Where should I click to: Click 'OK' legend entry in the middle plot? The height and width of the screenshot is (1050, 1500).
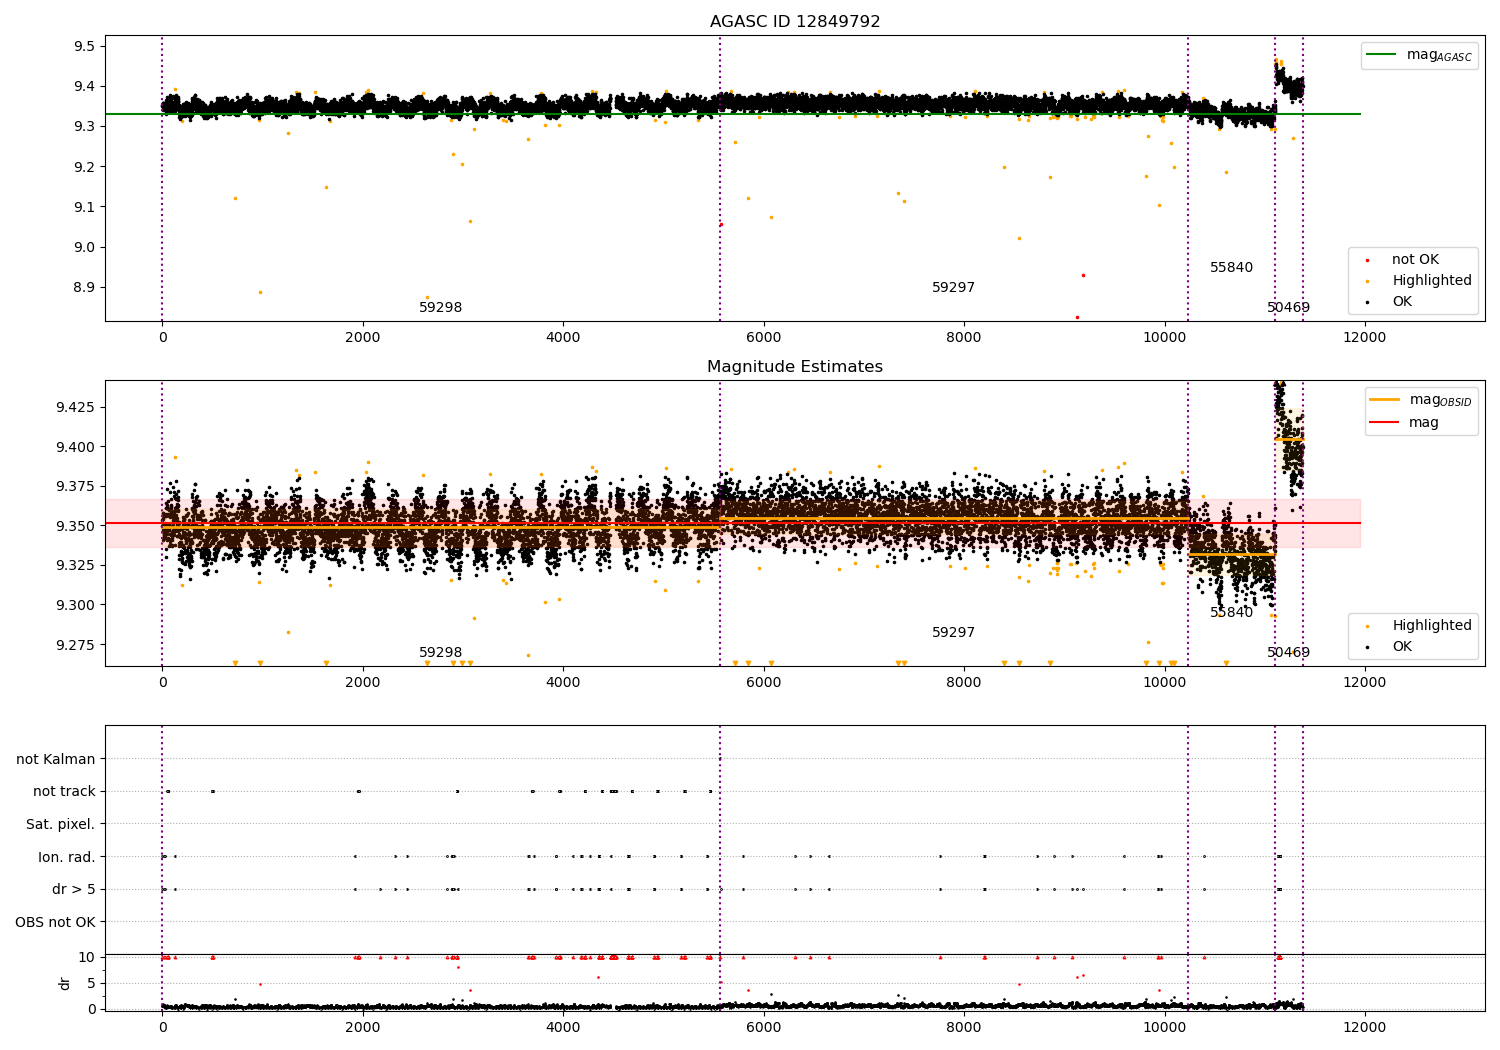coord(1402,647)
